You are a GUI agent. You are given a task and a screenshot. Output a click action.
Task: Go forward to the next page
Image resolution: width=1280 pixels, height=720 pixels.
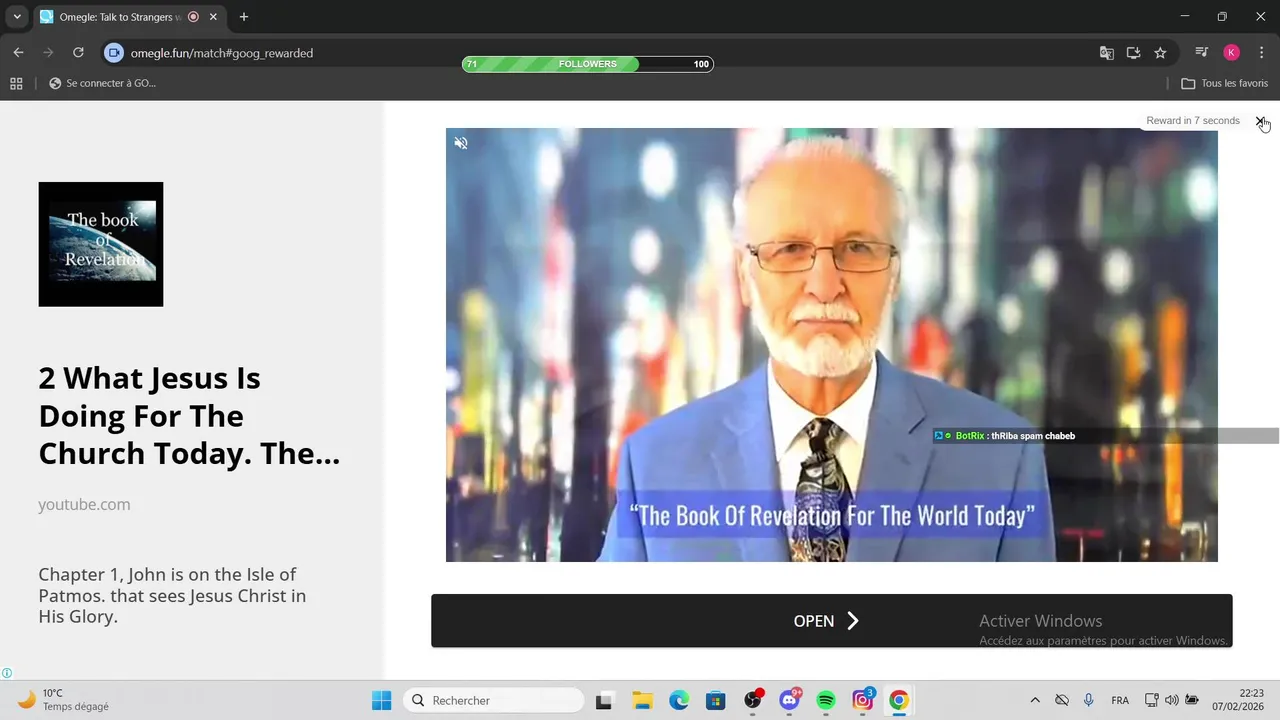click(48, 53)
